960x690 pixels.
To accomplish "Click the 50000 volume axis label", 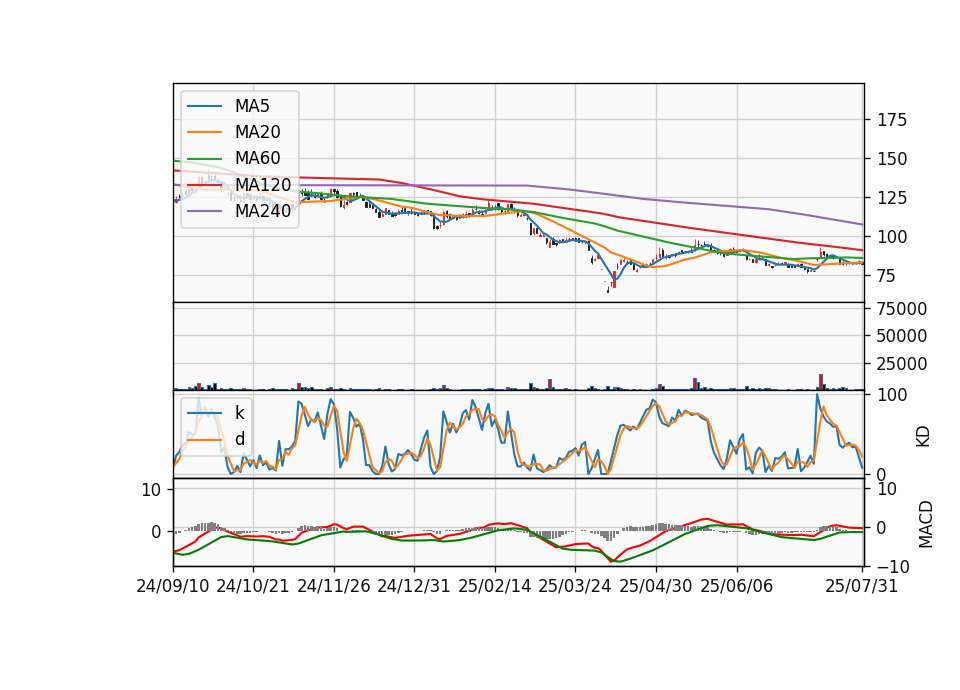I will 902,336.
